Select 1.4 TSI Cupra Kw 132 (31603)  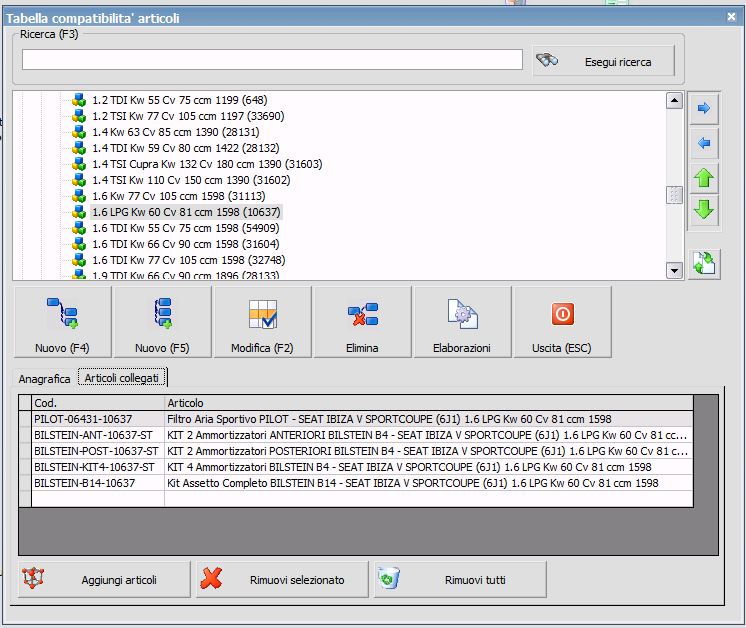pos(207,164)
